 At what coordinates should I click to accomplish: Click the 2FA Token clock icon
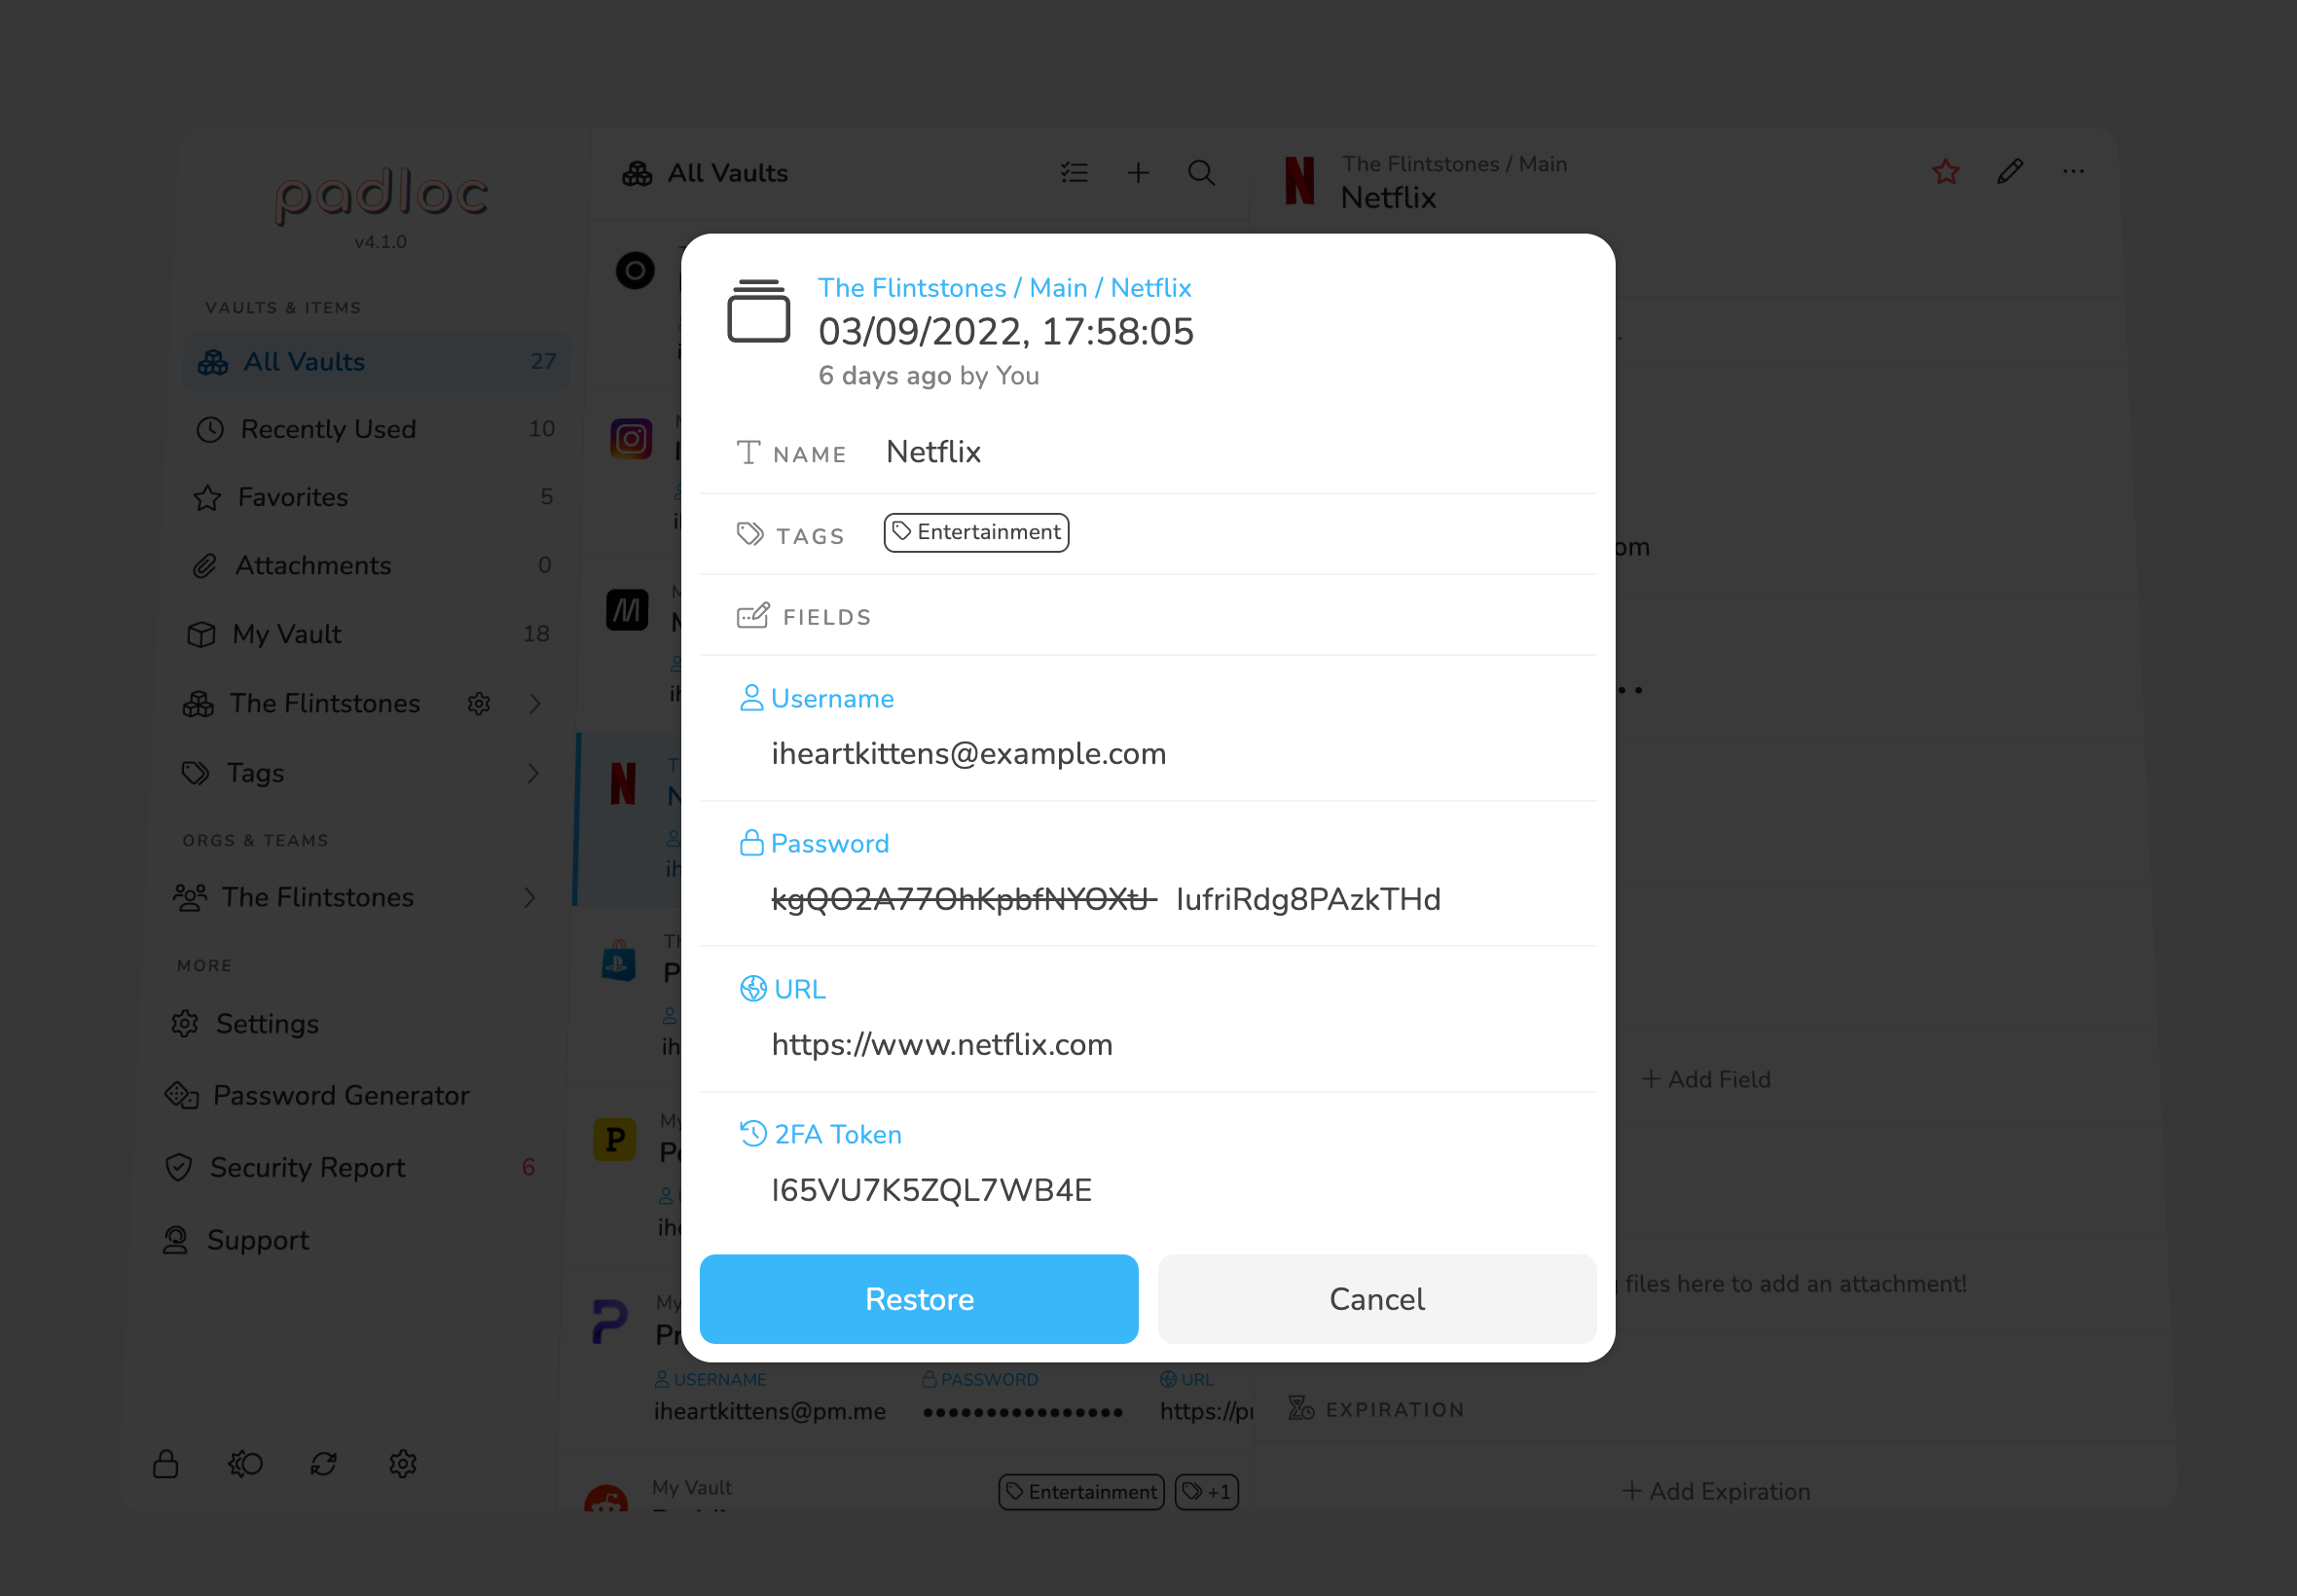point(753,1134)
